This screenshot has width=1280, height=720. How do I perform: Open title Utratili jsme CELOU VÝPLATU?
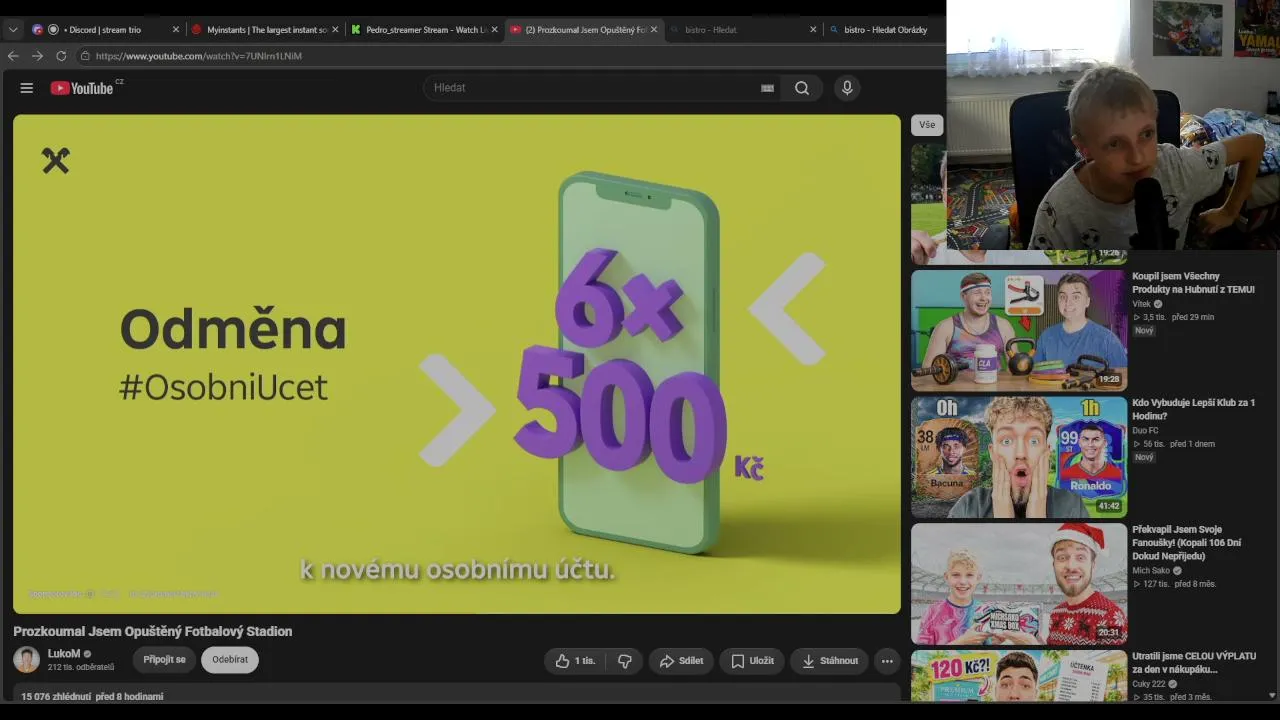[x=1194, y=663]
